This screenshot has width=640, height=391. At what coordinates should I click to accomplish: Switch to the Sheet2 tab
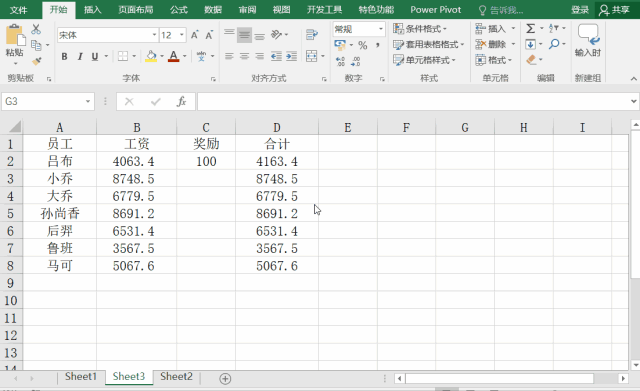pyautogui.click(x=176, y=376)
